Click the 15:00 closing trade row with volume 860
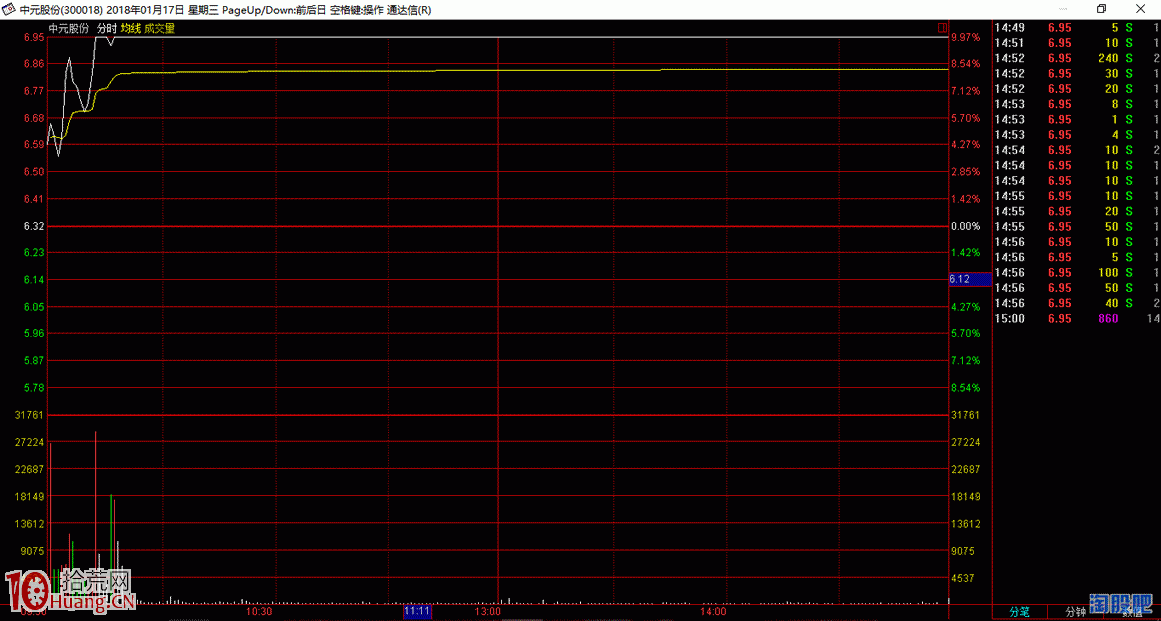Screen dimensions: 1161x621 click(x=1077, y=318)
